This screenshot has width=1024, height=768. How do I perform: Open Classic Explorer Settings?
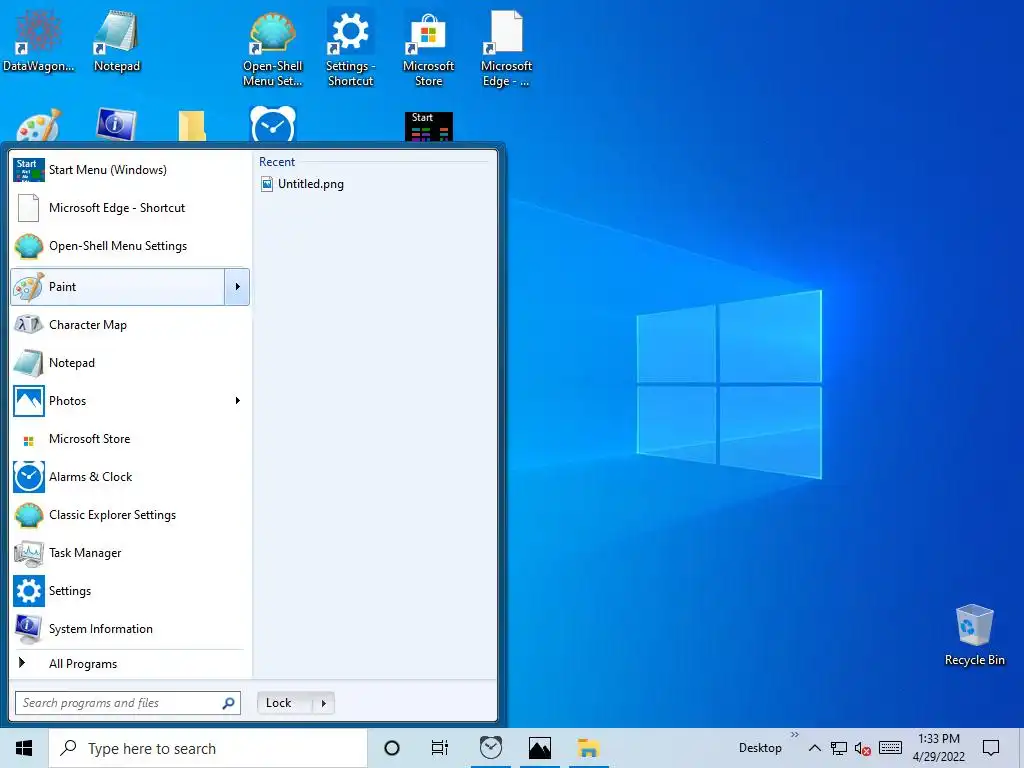[x=130, y=515]
